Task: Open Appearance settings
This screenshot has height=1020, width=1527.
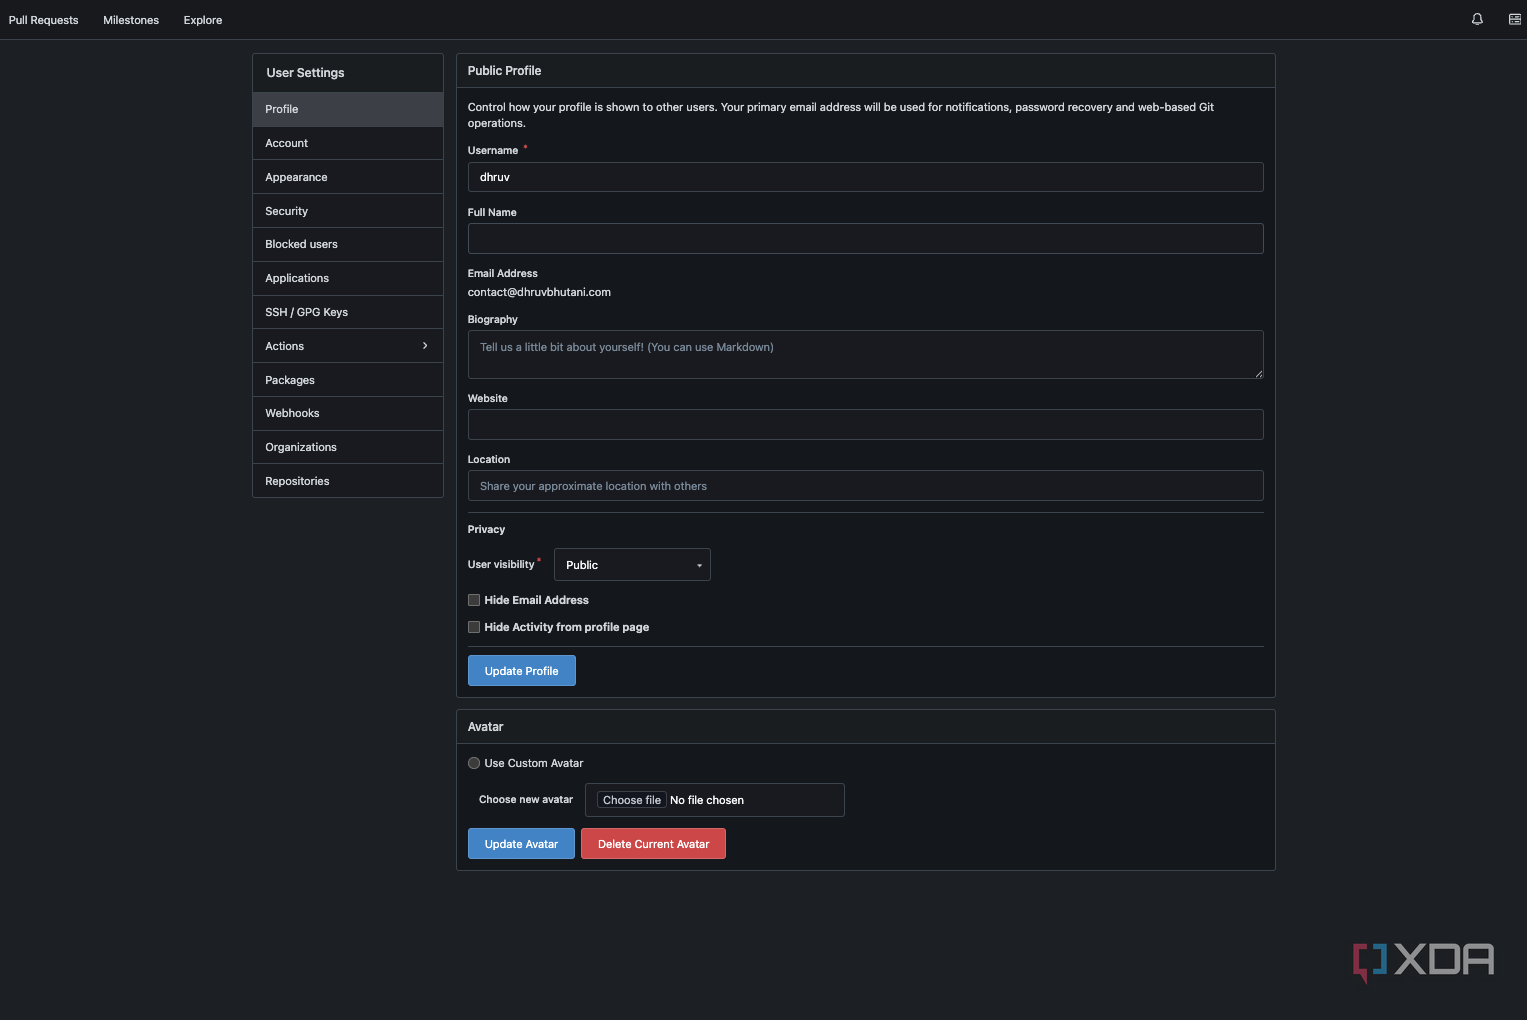Action: pyautogui.click(x=348, y=177)
